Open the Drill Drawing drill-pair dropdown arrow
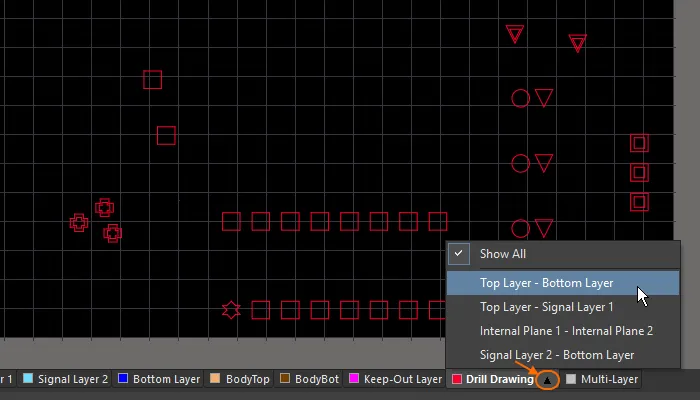Image resolution: width=700 pixels, height=400 pixels. click(547, 380)
